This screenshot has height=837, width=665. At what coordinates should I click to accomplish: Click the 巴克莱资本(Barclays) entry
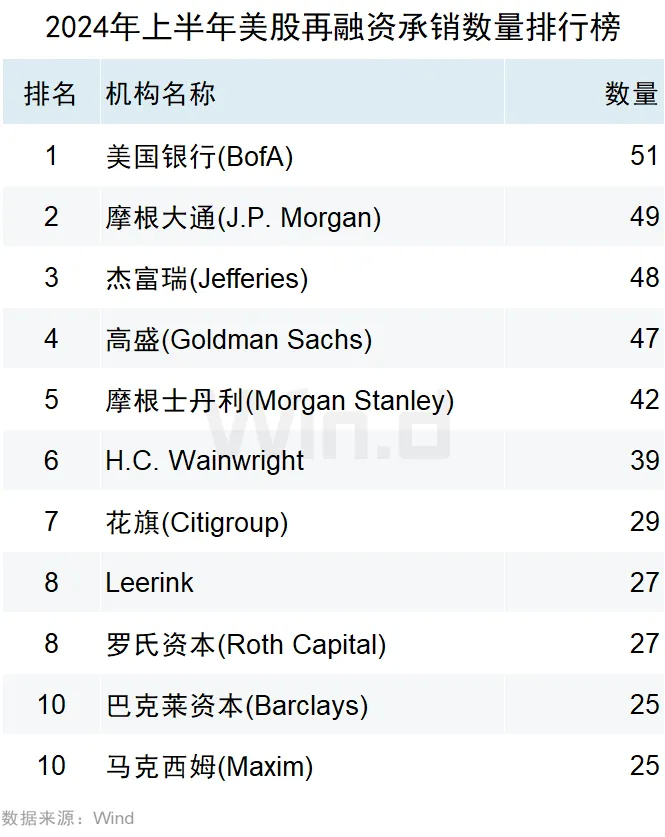pos(237,705)
